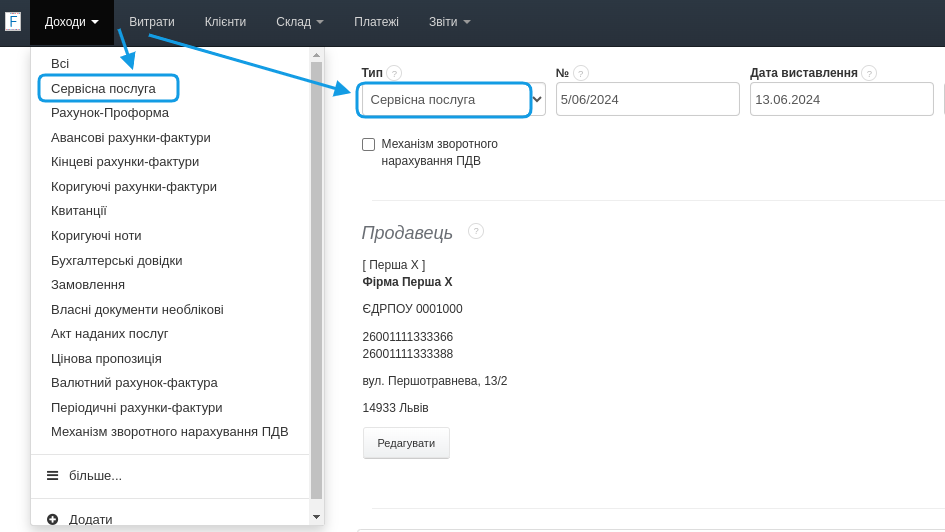945x532 pixels.
Task: Expand the Звіти menu dropdown
Action: coord(449,21)
